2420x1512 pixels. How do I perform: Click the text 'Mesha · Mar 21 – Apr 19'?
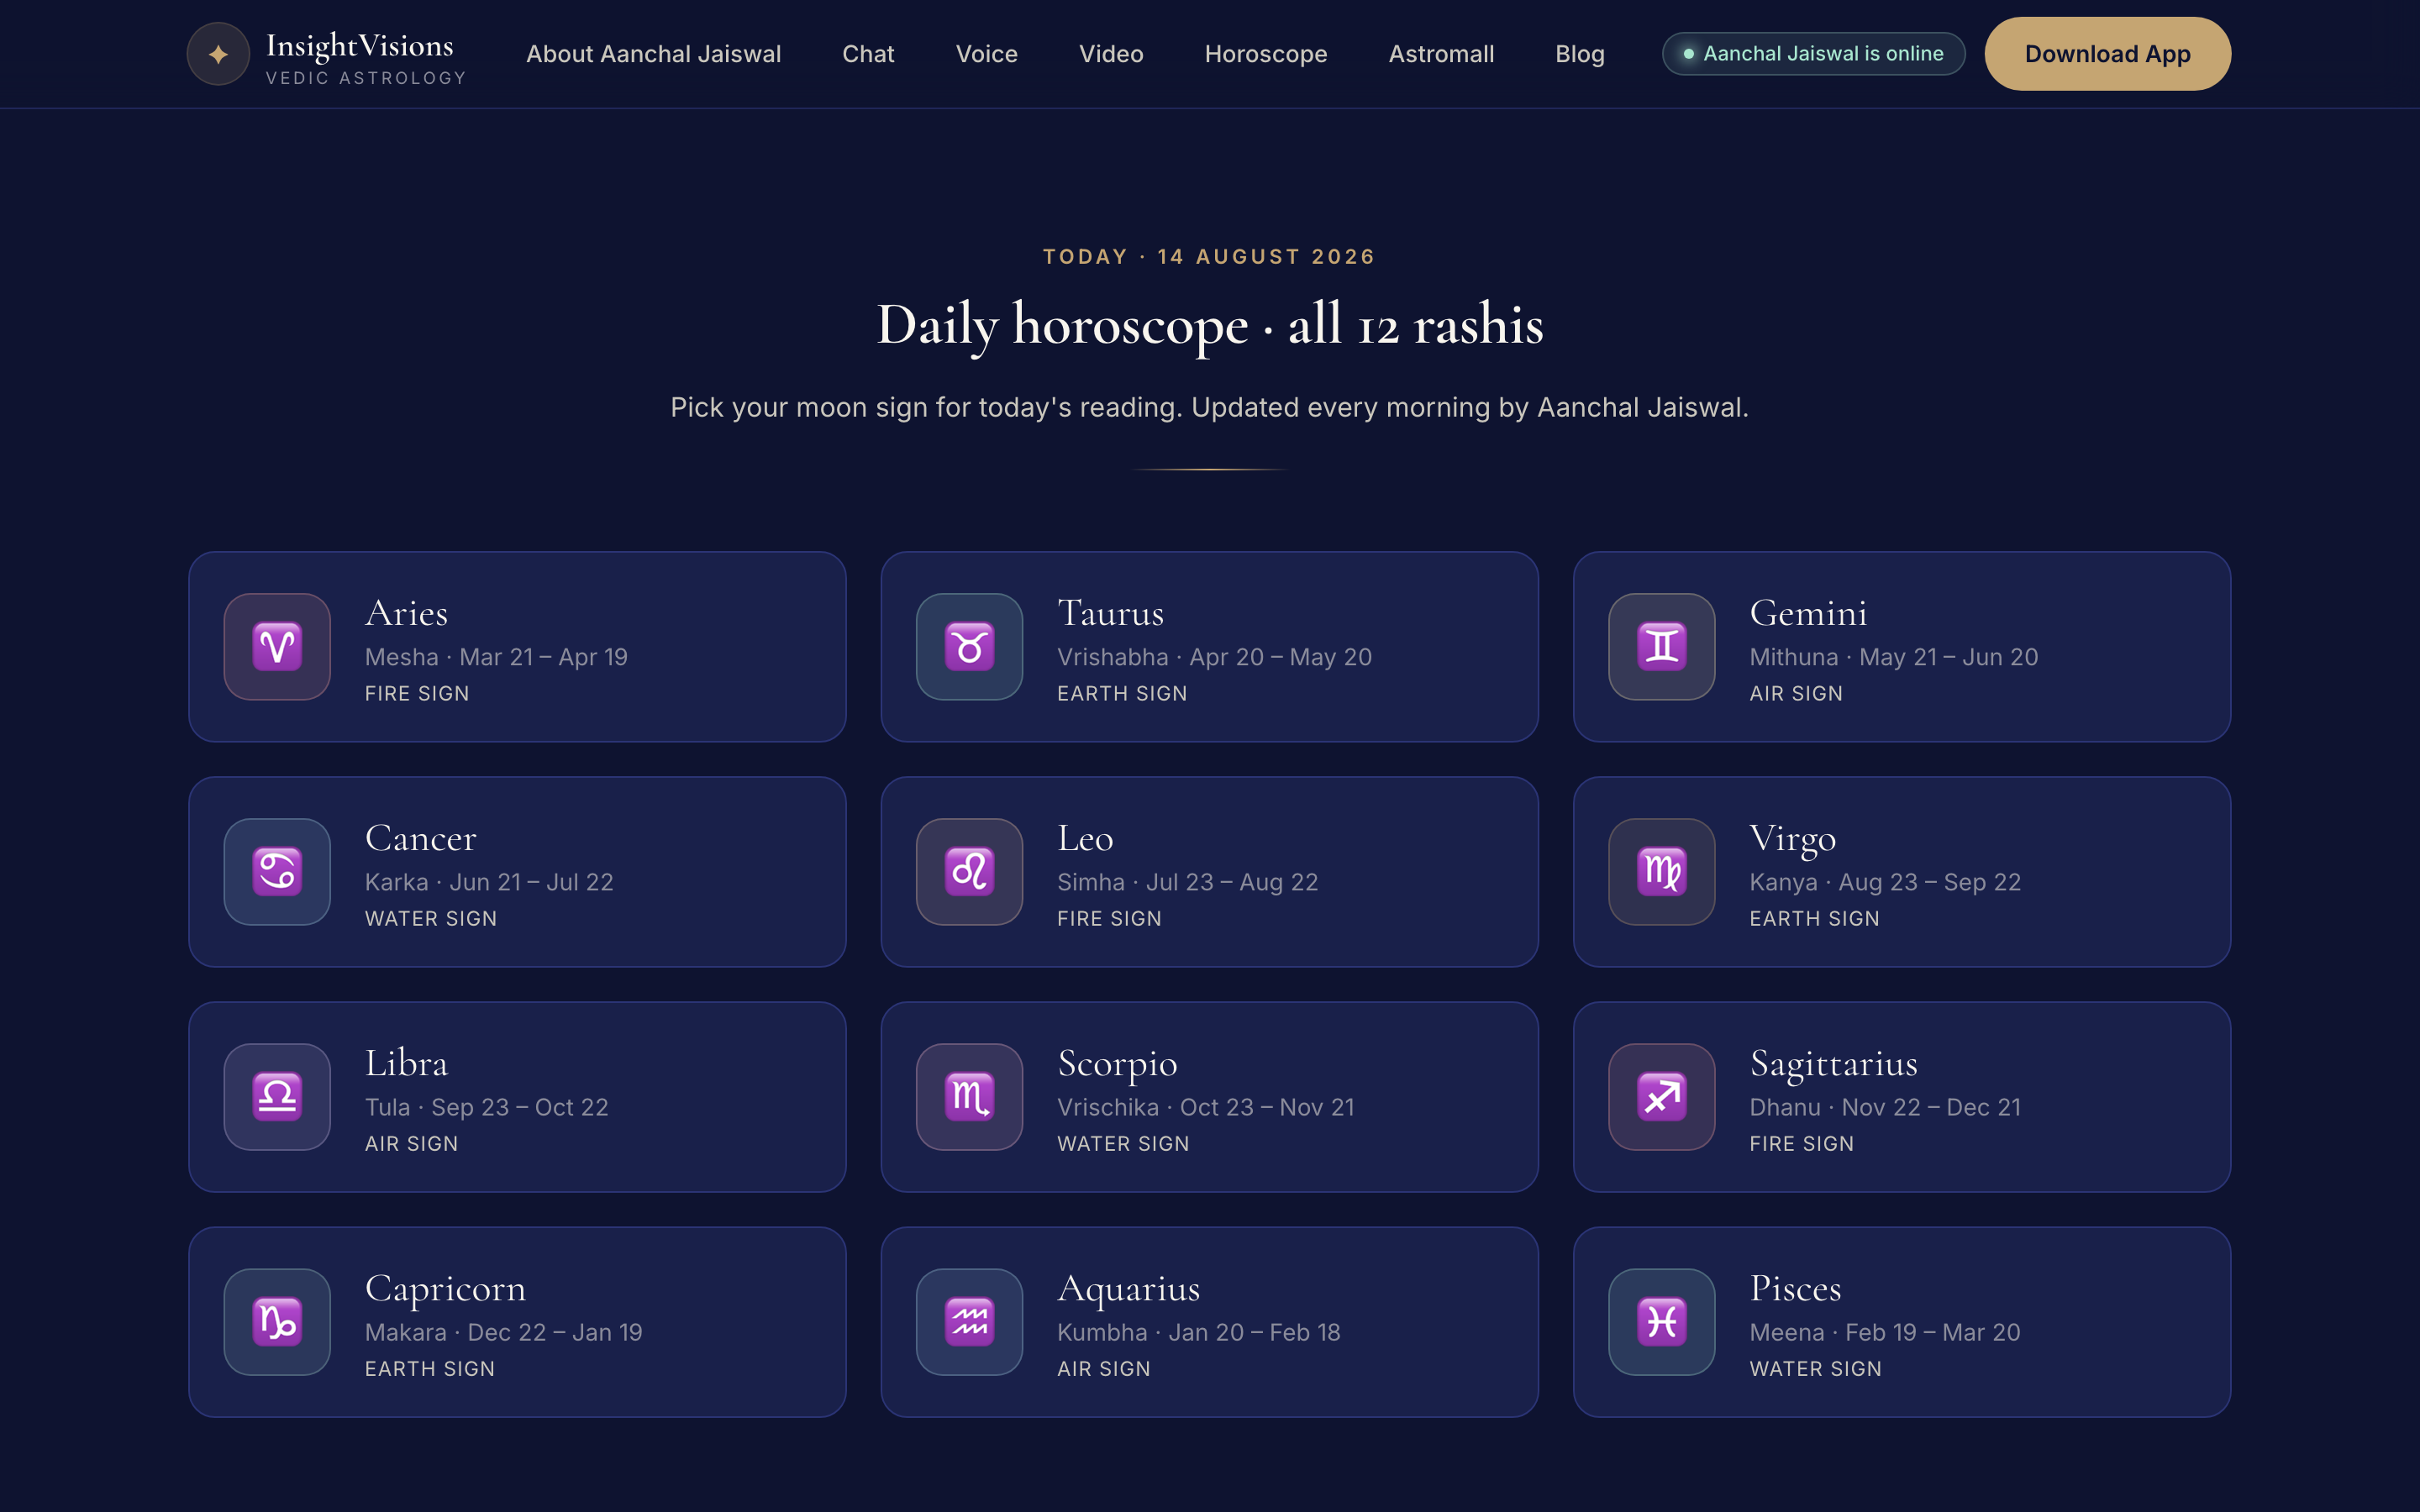(496, 657)
